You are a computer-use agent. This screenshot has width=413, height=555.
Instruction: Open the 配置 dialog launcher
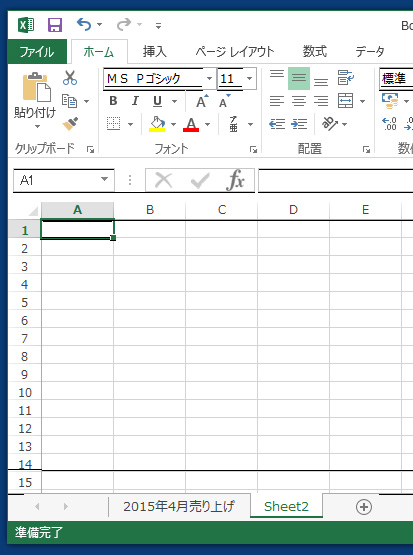[366, 150]
